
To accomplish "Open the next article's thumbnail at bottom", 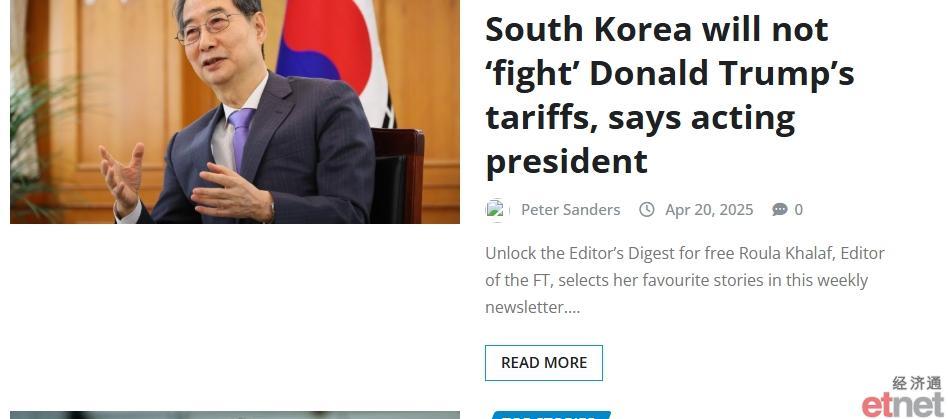I will click(x=235, y=415).
